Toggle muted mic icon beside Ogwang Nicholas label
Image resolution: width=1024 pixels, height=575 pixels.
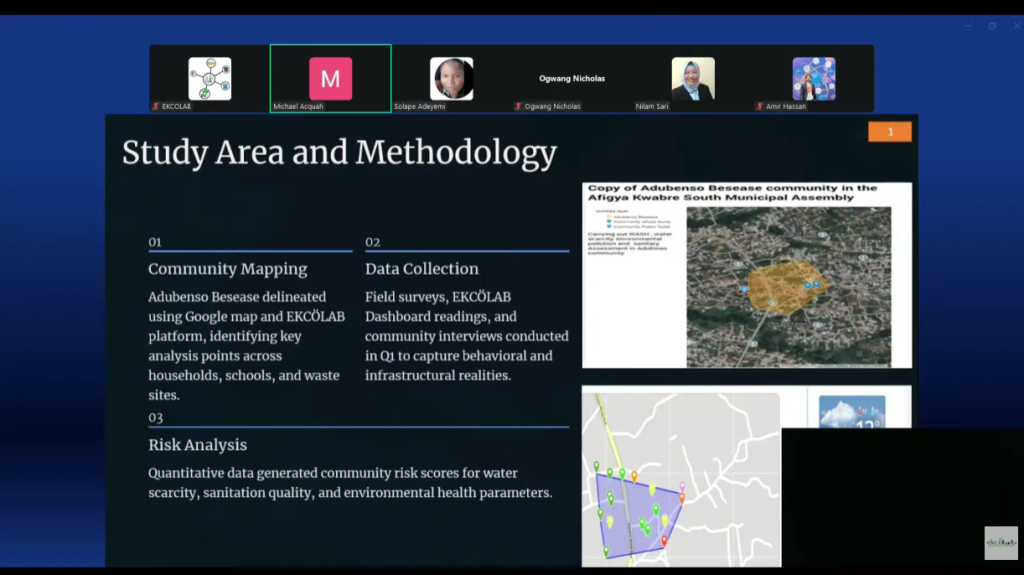coord(518,106)
